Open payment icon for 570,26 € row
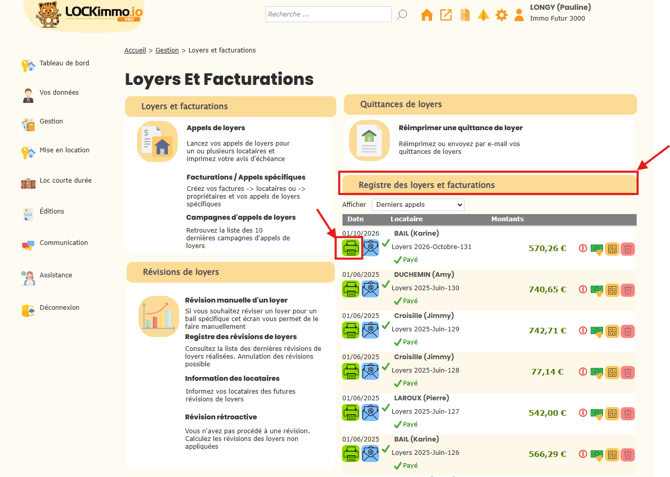 coord(597,249)
